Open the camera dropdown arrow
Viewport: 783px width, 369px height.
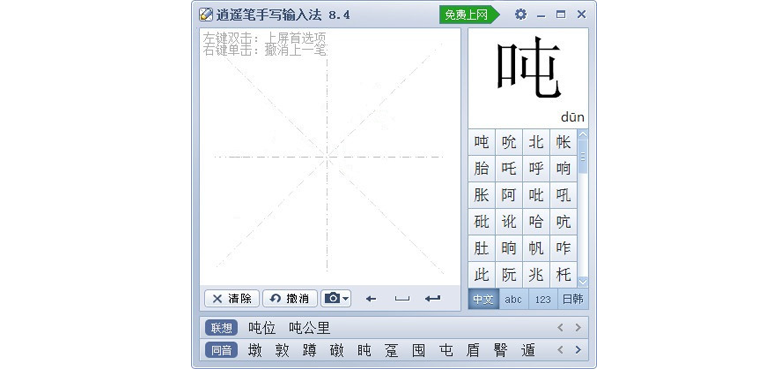point(346,299)
